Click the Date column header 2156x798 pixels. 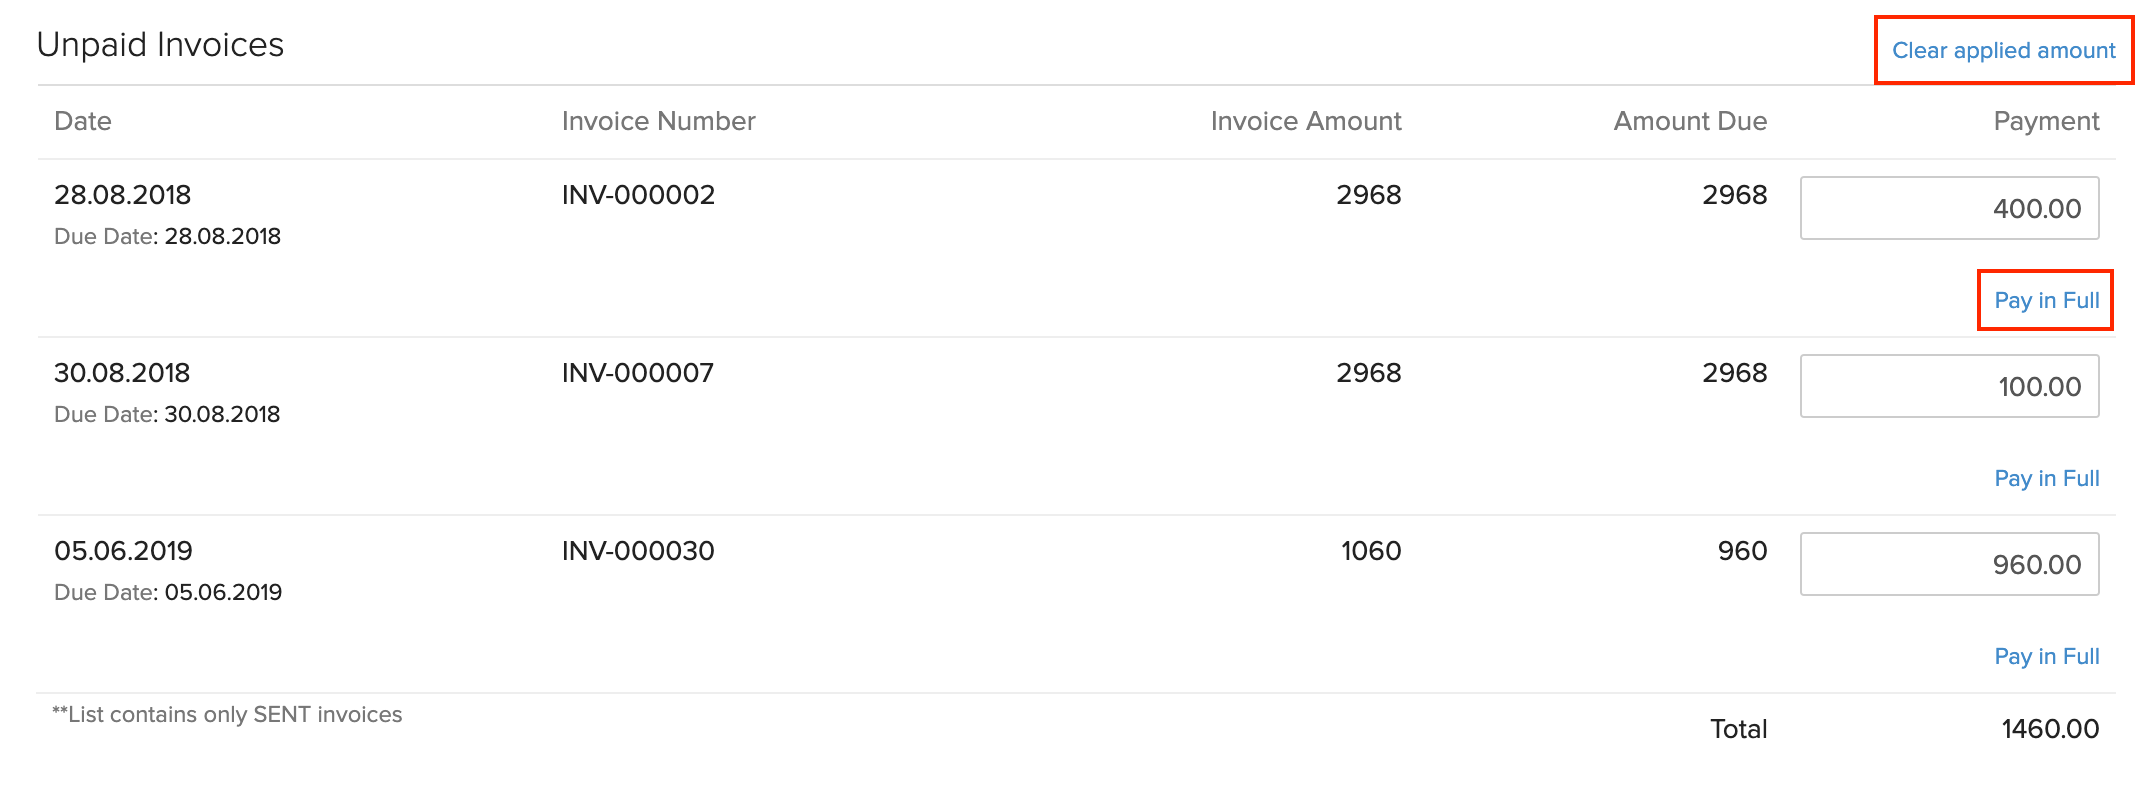pyautogui.click(x=83, y=121)
